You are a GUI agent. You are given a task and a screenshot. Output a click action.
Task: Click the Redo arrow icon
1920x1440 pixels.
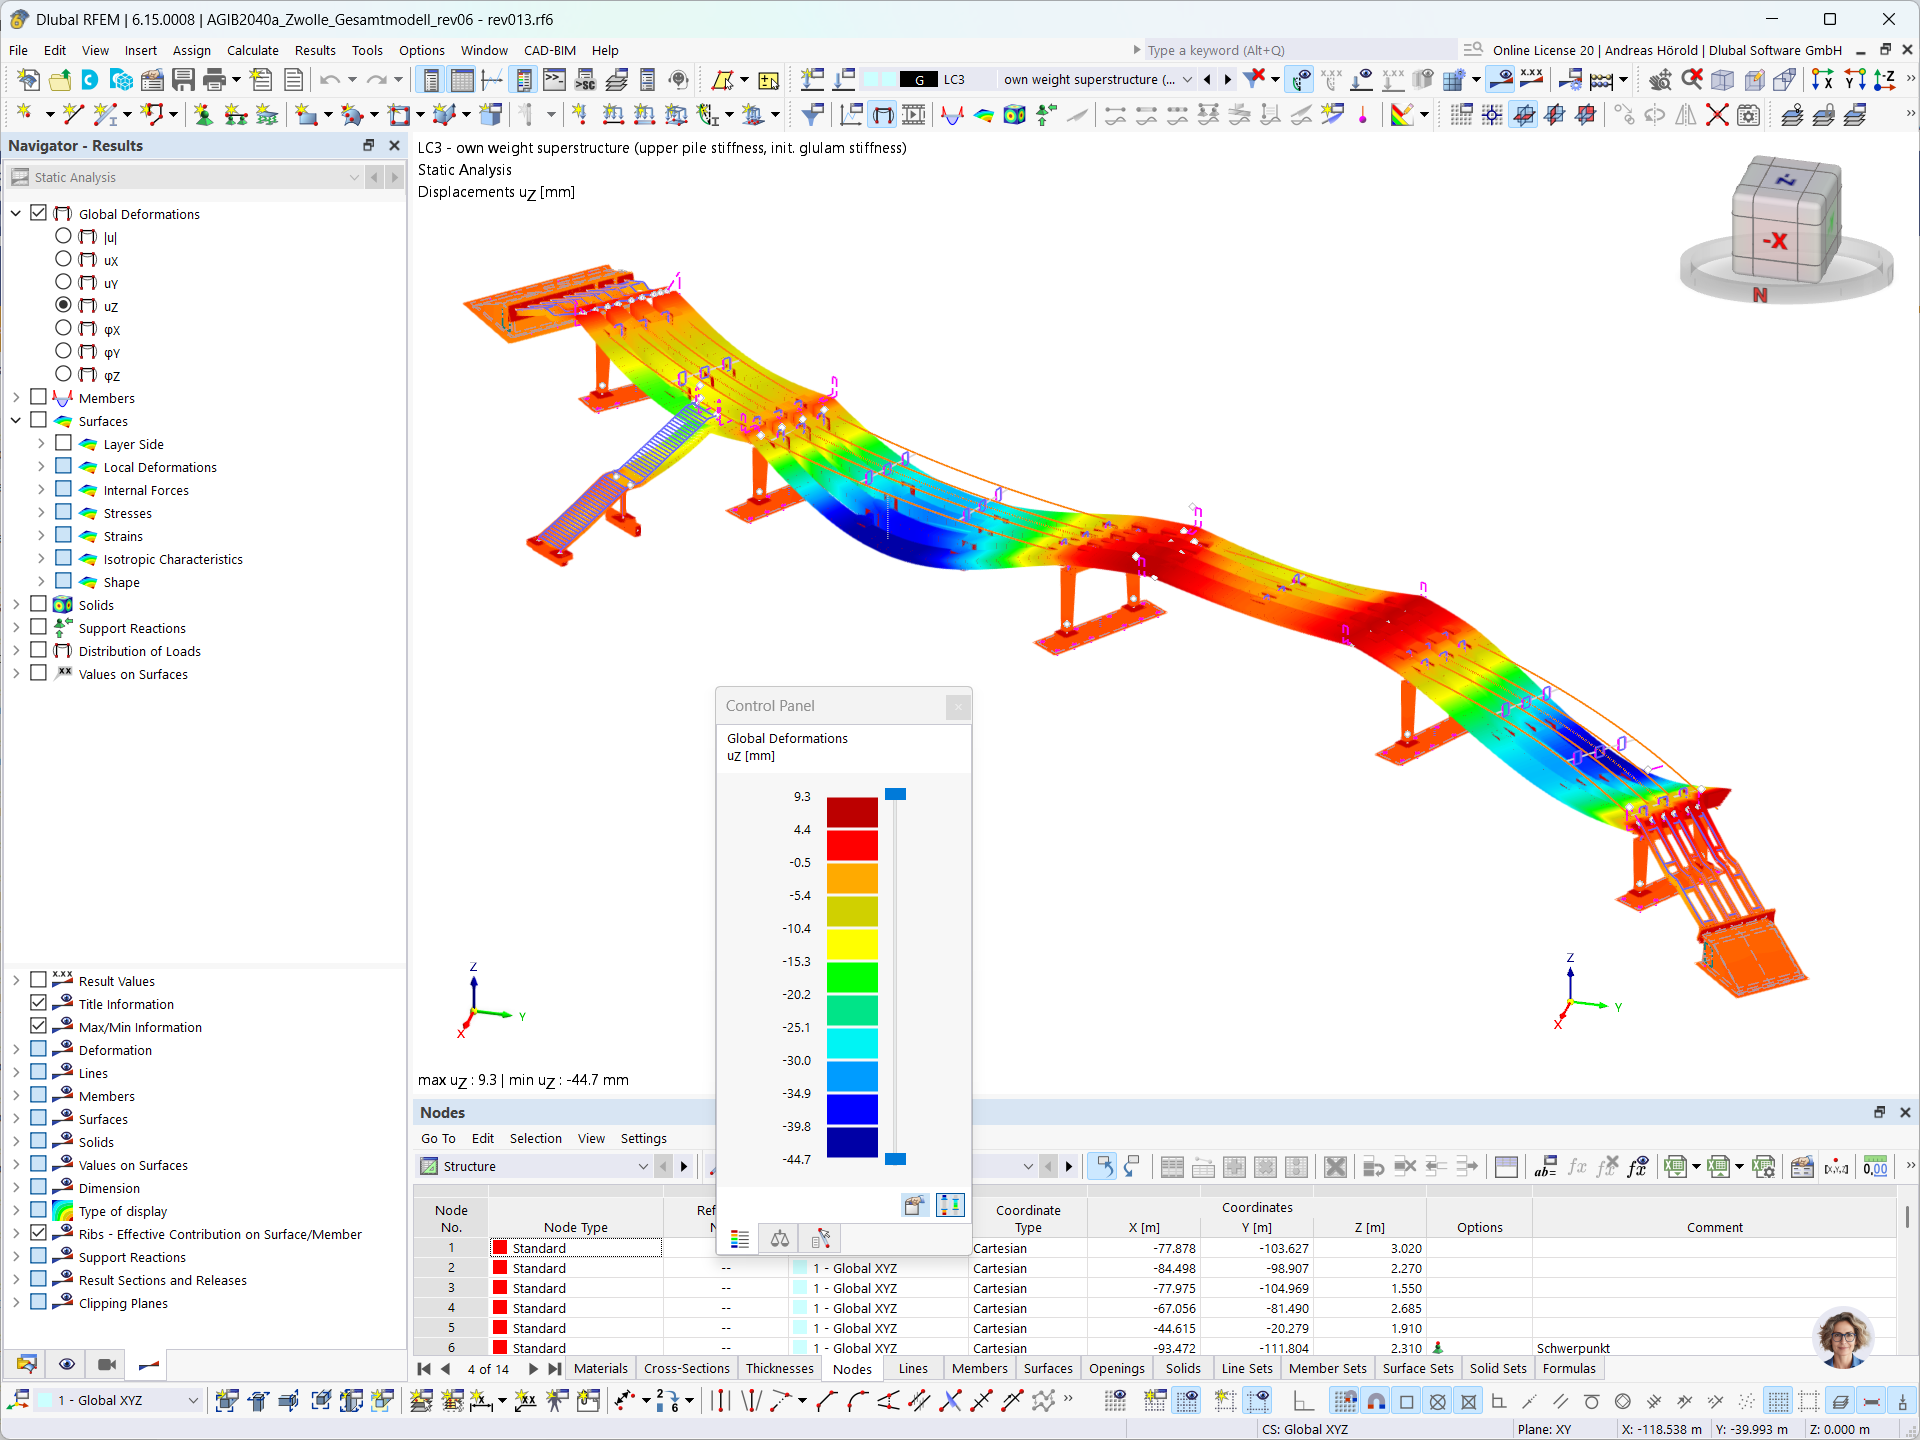click(376, 80)
